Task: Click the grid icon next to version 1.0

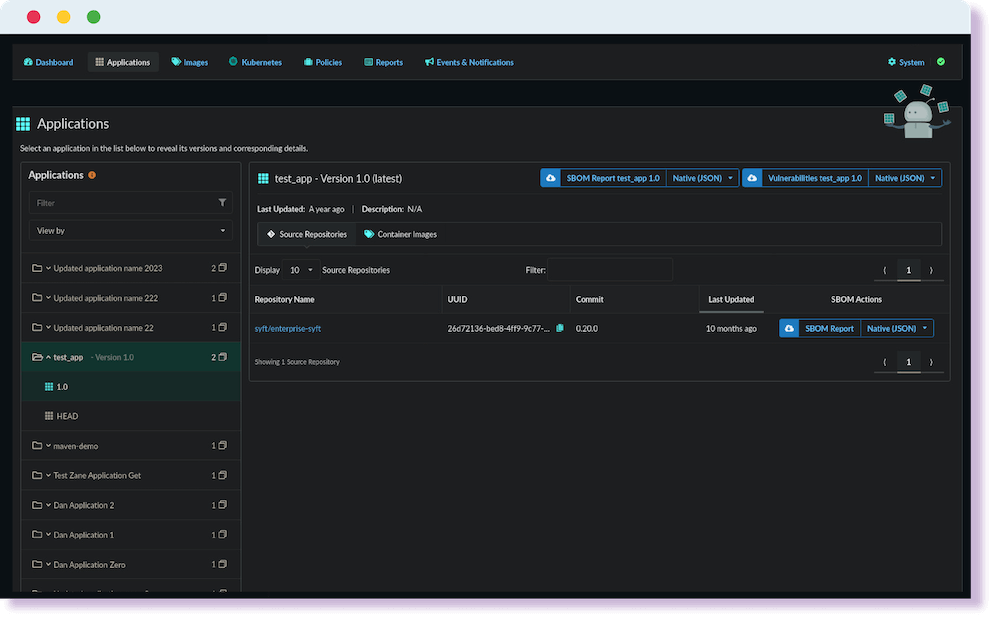Action: click(49, 387)
